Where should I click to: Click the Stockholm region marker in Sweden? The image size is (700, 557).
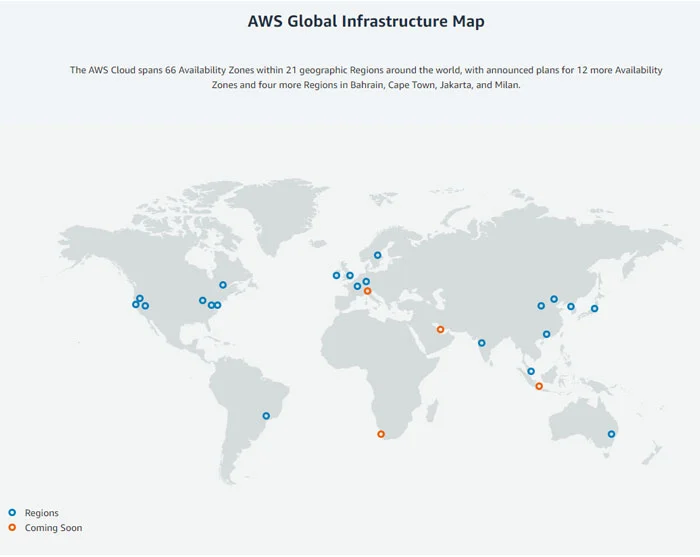[378, 255]
